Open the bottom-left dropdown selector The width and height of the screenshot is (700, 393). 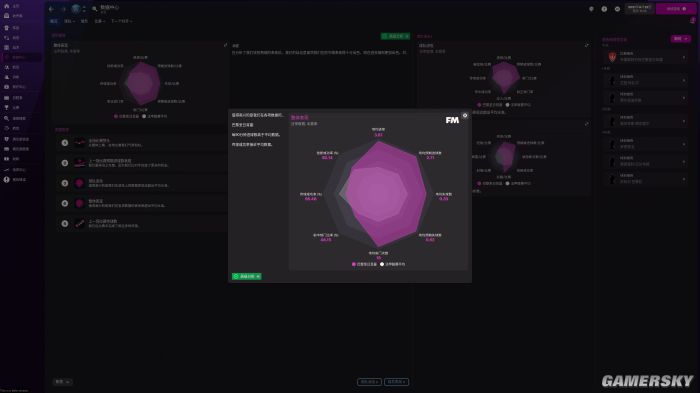[62, 382]
